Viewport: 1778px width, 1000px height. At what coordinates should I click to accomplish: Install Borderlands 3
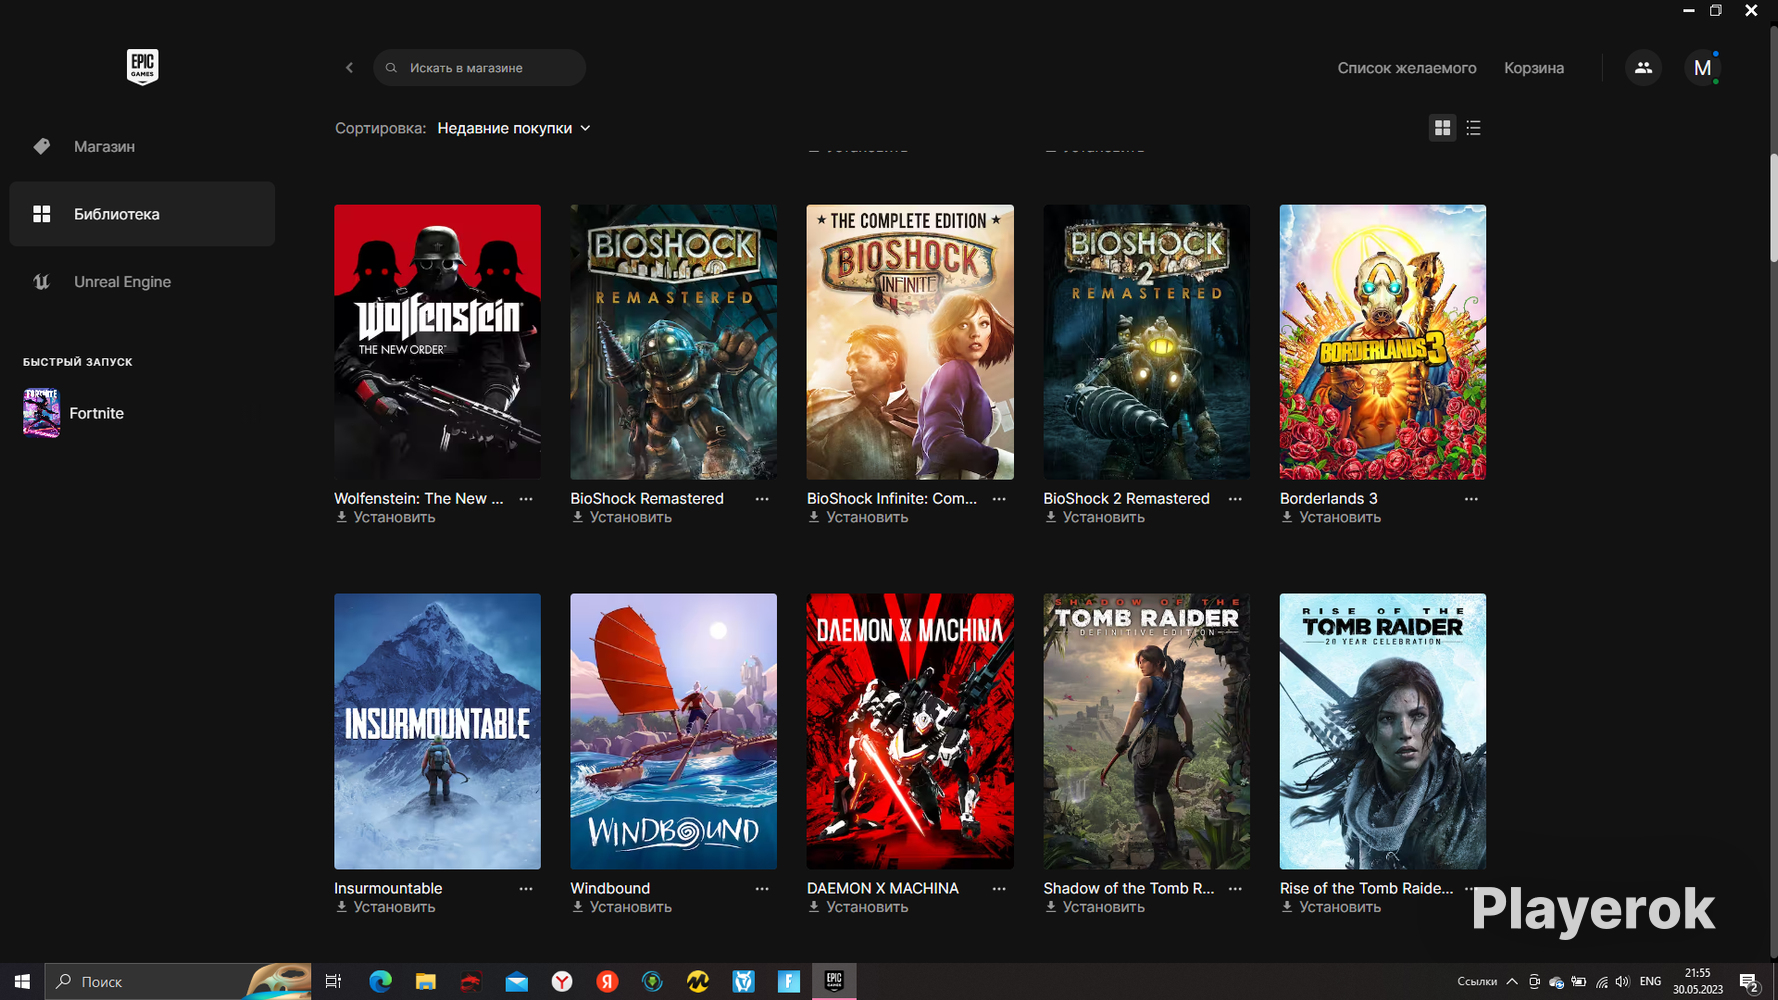1331,518
